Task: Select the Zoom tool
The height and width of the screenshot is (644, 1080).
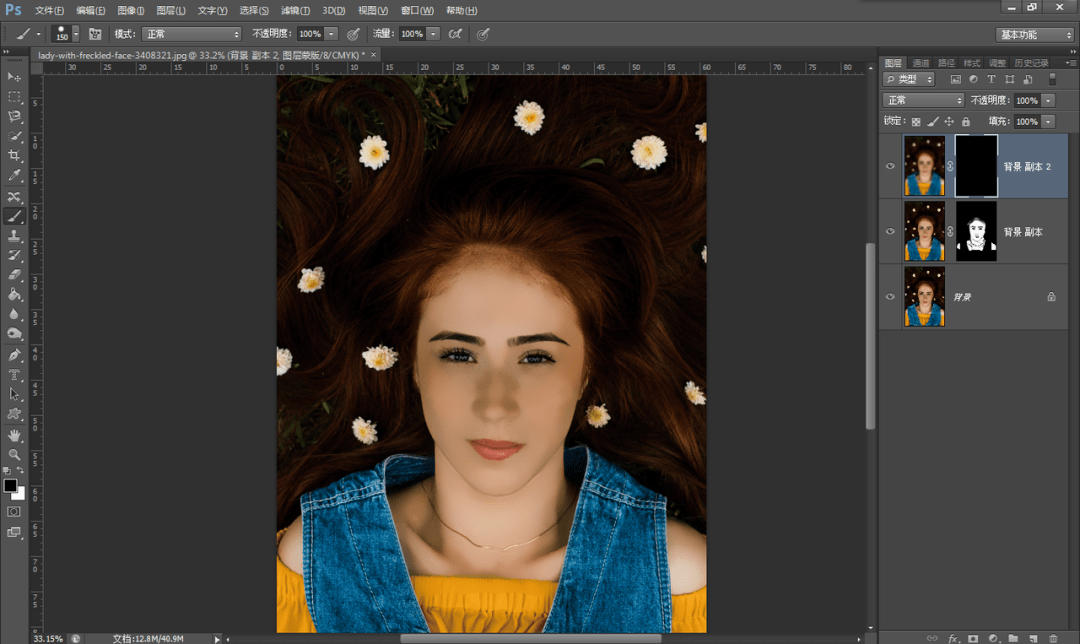Action: coord(14,455)
